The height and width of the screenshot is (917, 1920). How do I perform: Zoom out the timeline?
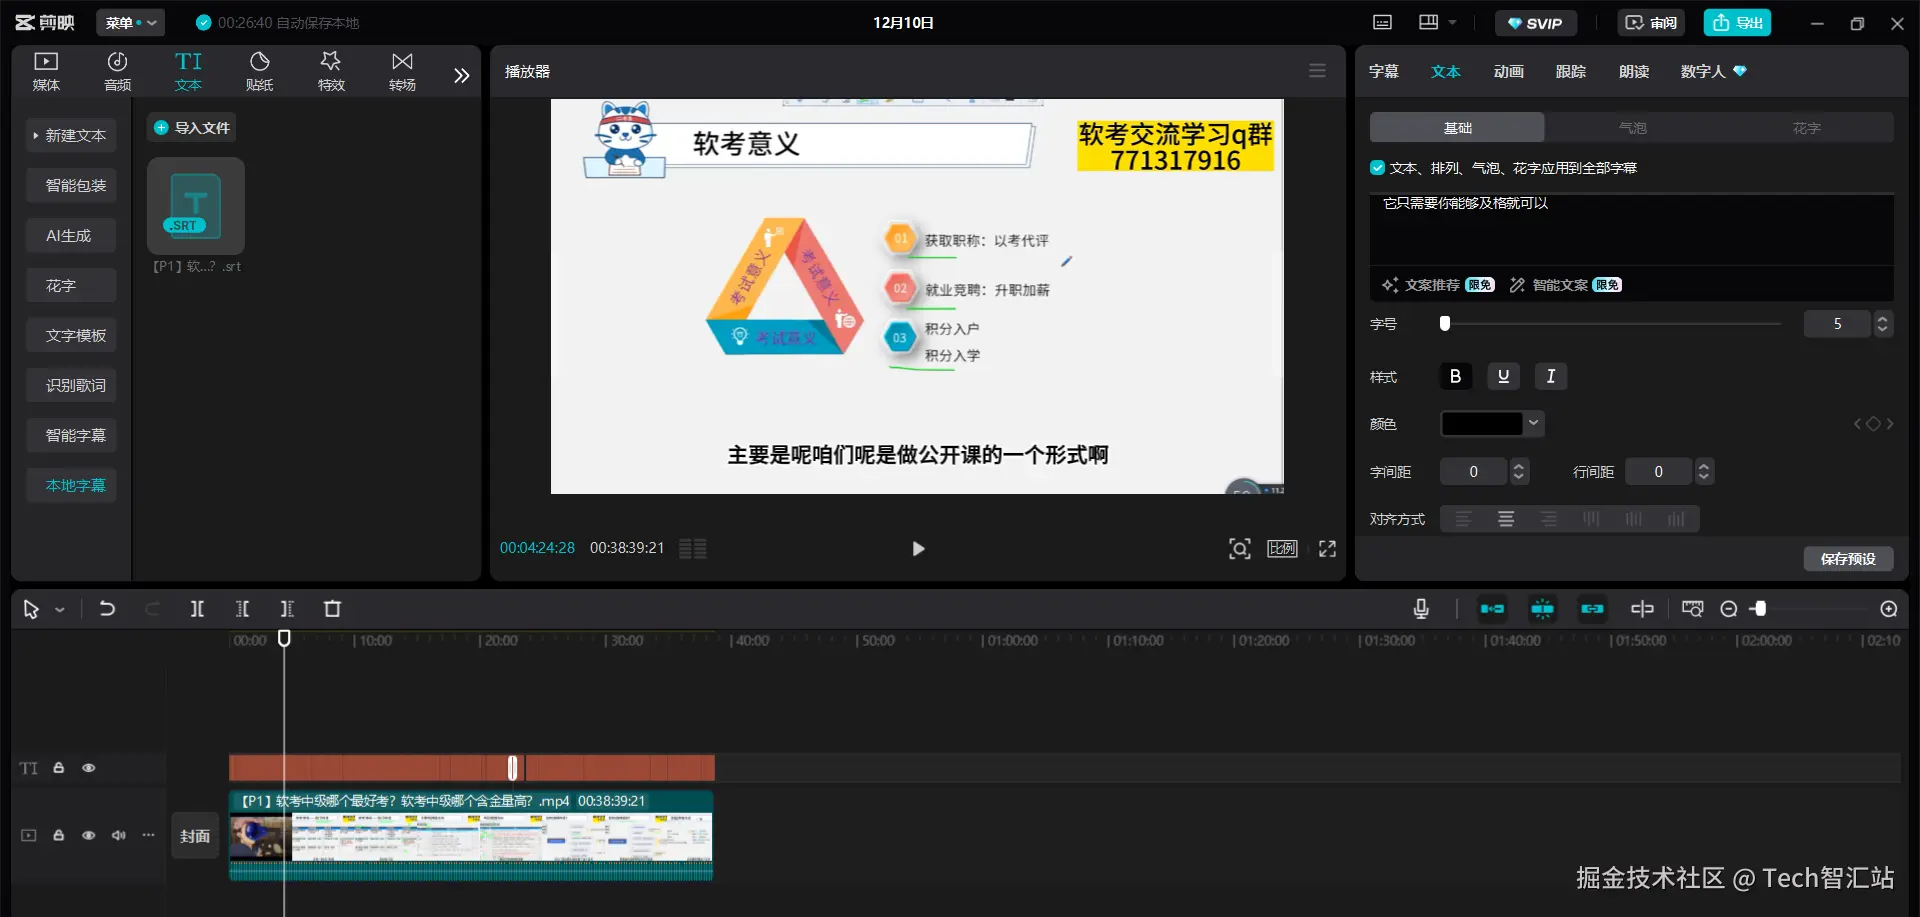point(1728,609)
